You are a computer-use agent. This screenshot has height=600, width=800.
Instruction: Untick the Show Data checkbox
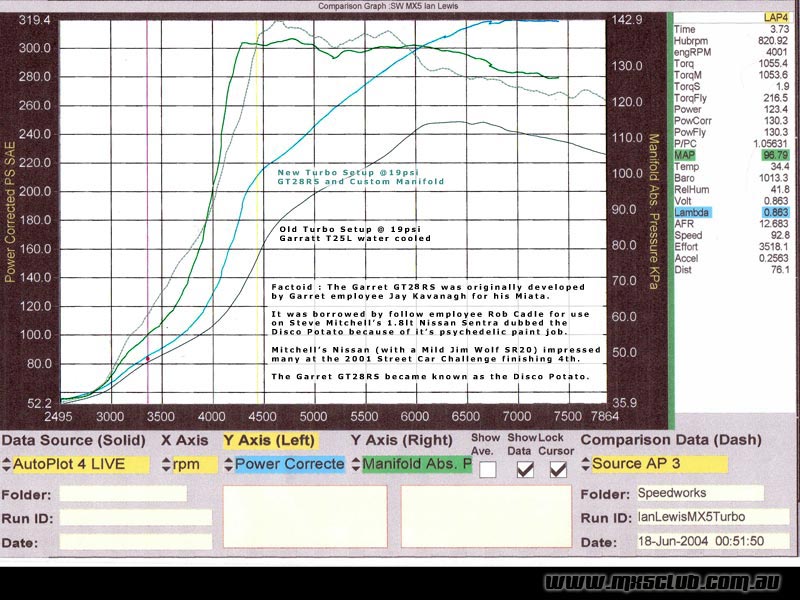525,469
